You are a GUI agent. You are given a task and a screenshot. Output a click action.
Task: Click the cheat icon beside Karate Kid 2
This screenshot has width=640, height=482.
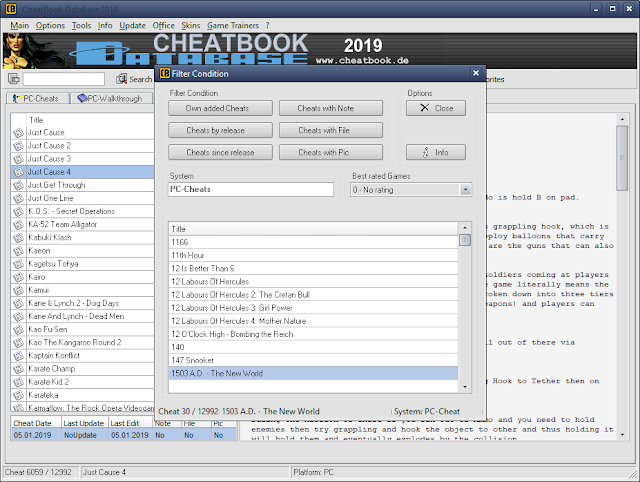[x=18, y=382]
